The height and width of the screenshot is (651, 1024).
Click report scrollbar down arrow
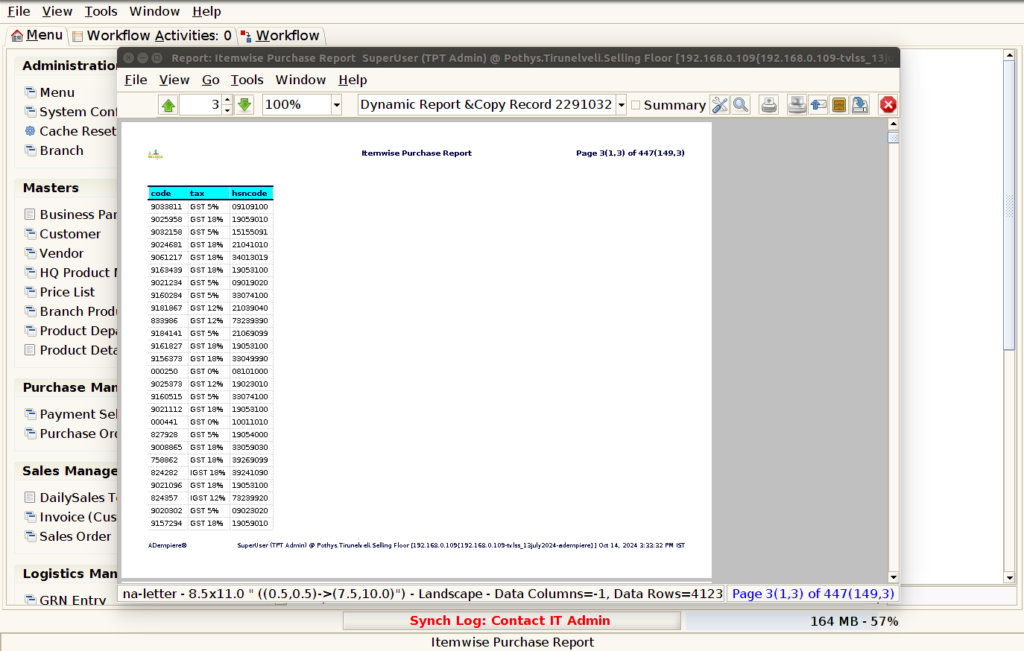(x=893, y=577)
